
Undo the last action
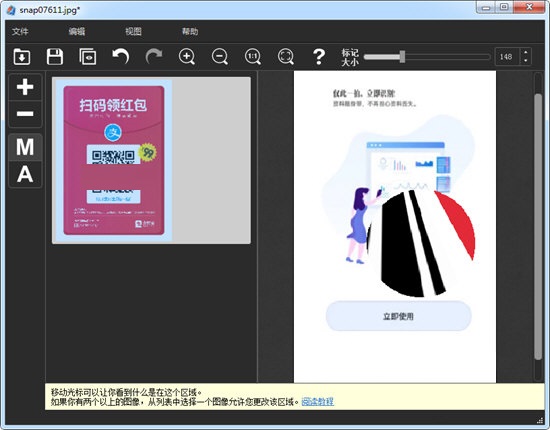[120, 56]
